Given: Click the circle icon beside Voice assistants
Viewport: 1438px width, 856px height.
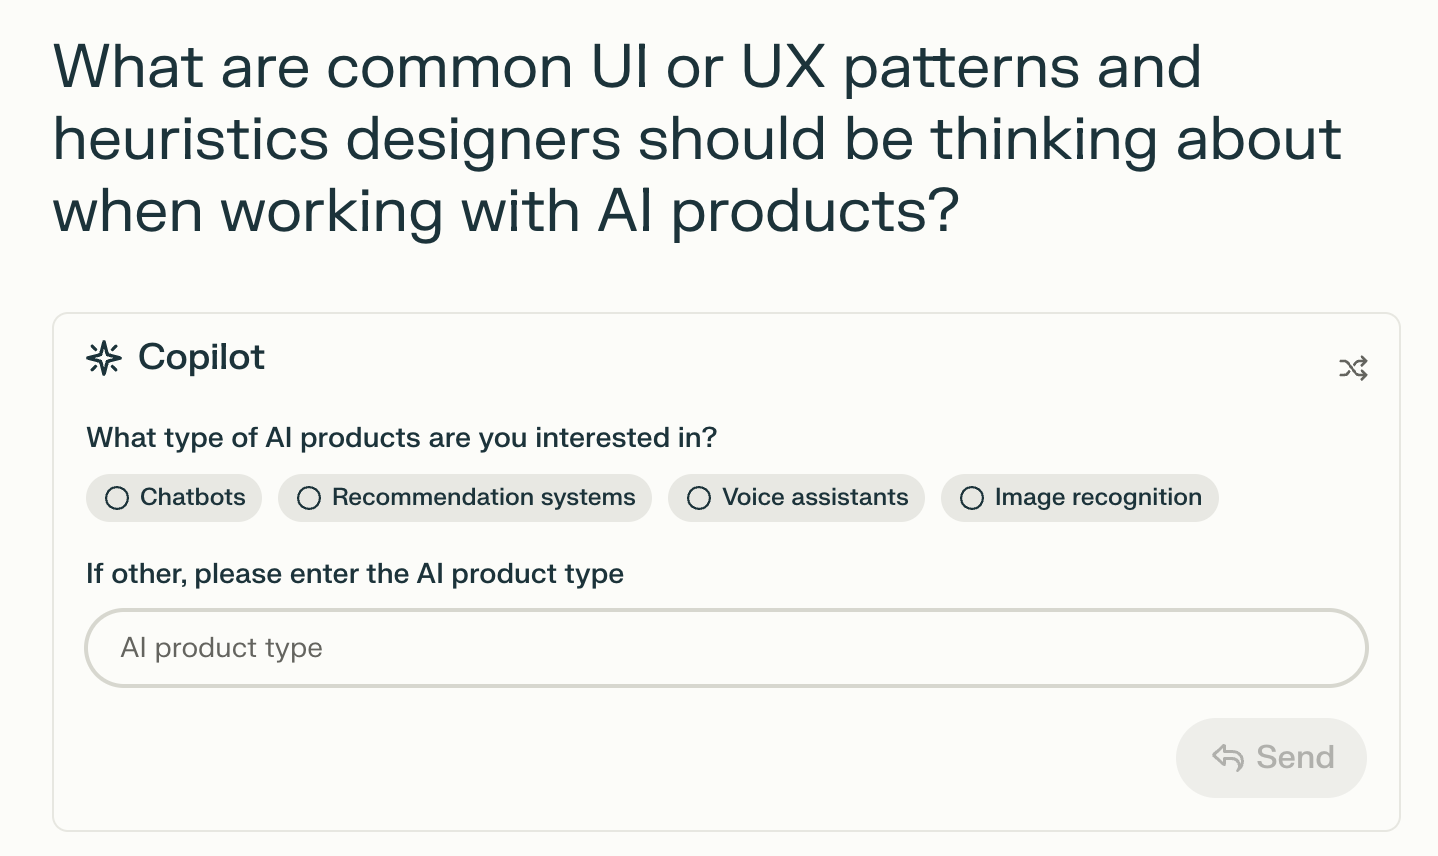Looking at the screenshot, I should (699, 498).
